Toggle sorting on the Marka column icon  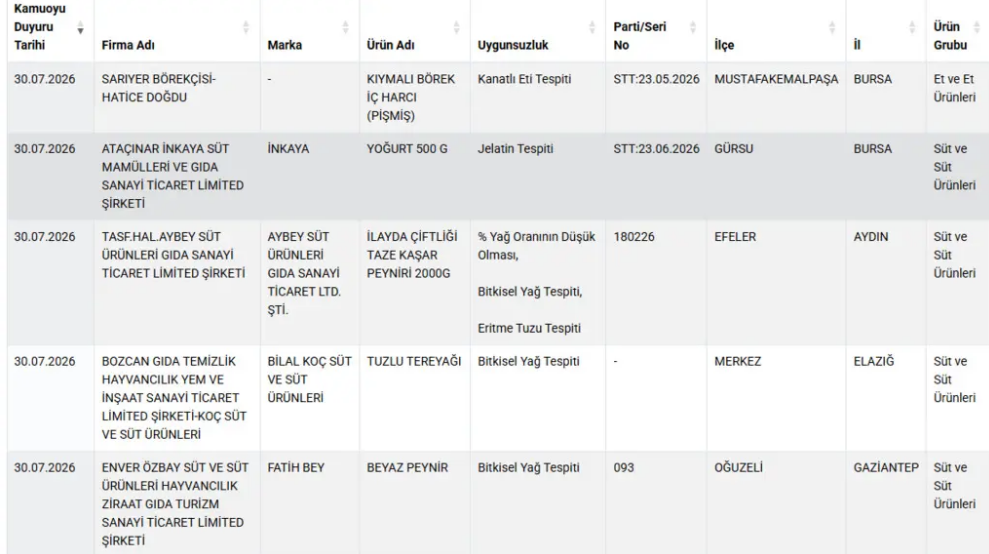pos(345,28)
